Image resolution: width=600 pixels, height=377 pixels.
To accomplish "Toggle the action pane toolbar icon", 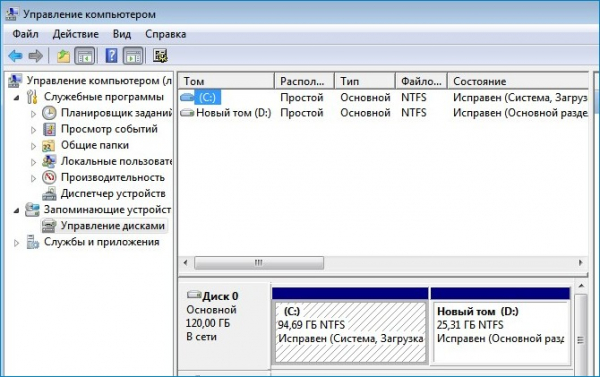I will pos(133,56).
